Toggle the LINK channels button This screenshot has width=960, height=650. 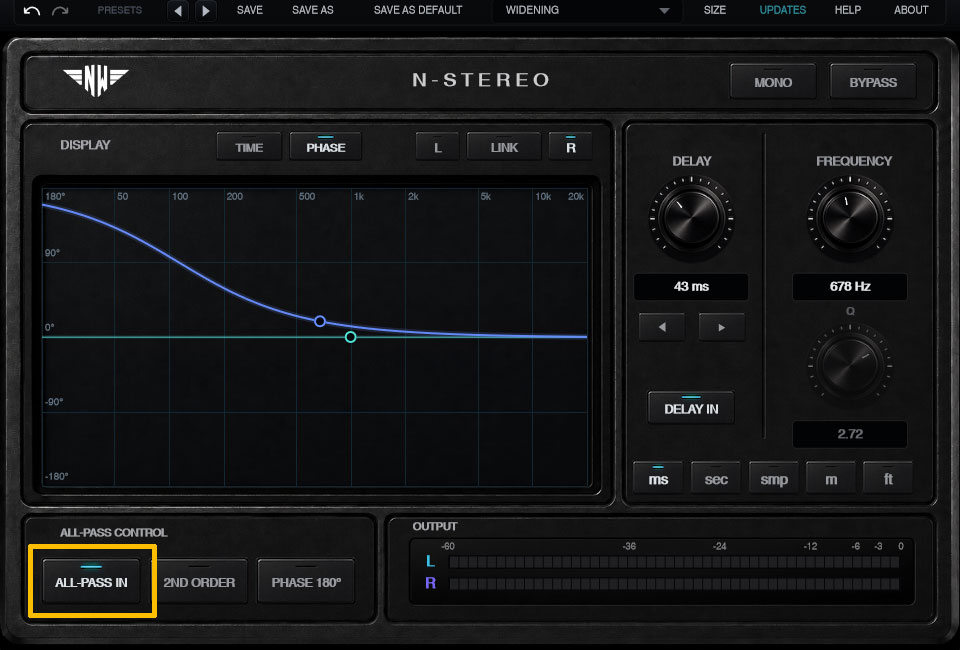[504, 147]
